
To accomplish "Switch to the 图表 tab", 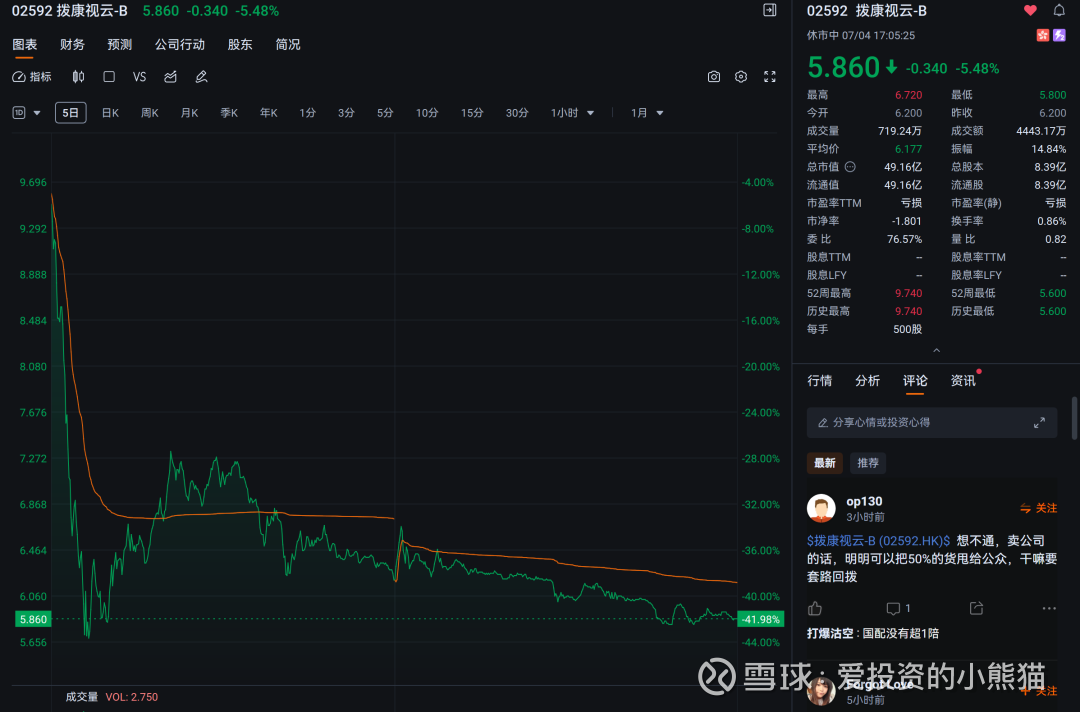I will (25, 45).
